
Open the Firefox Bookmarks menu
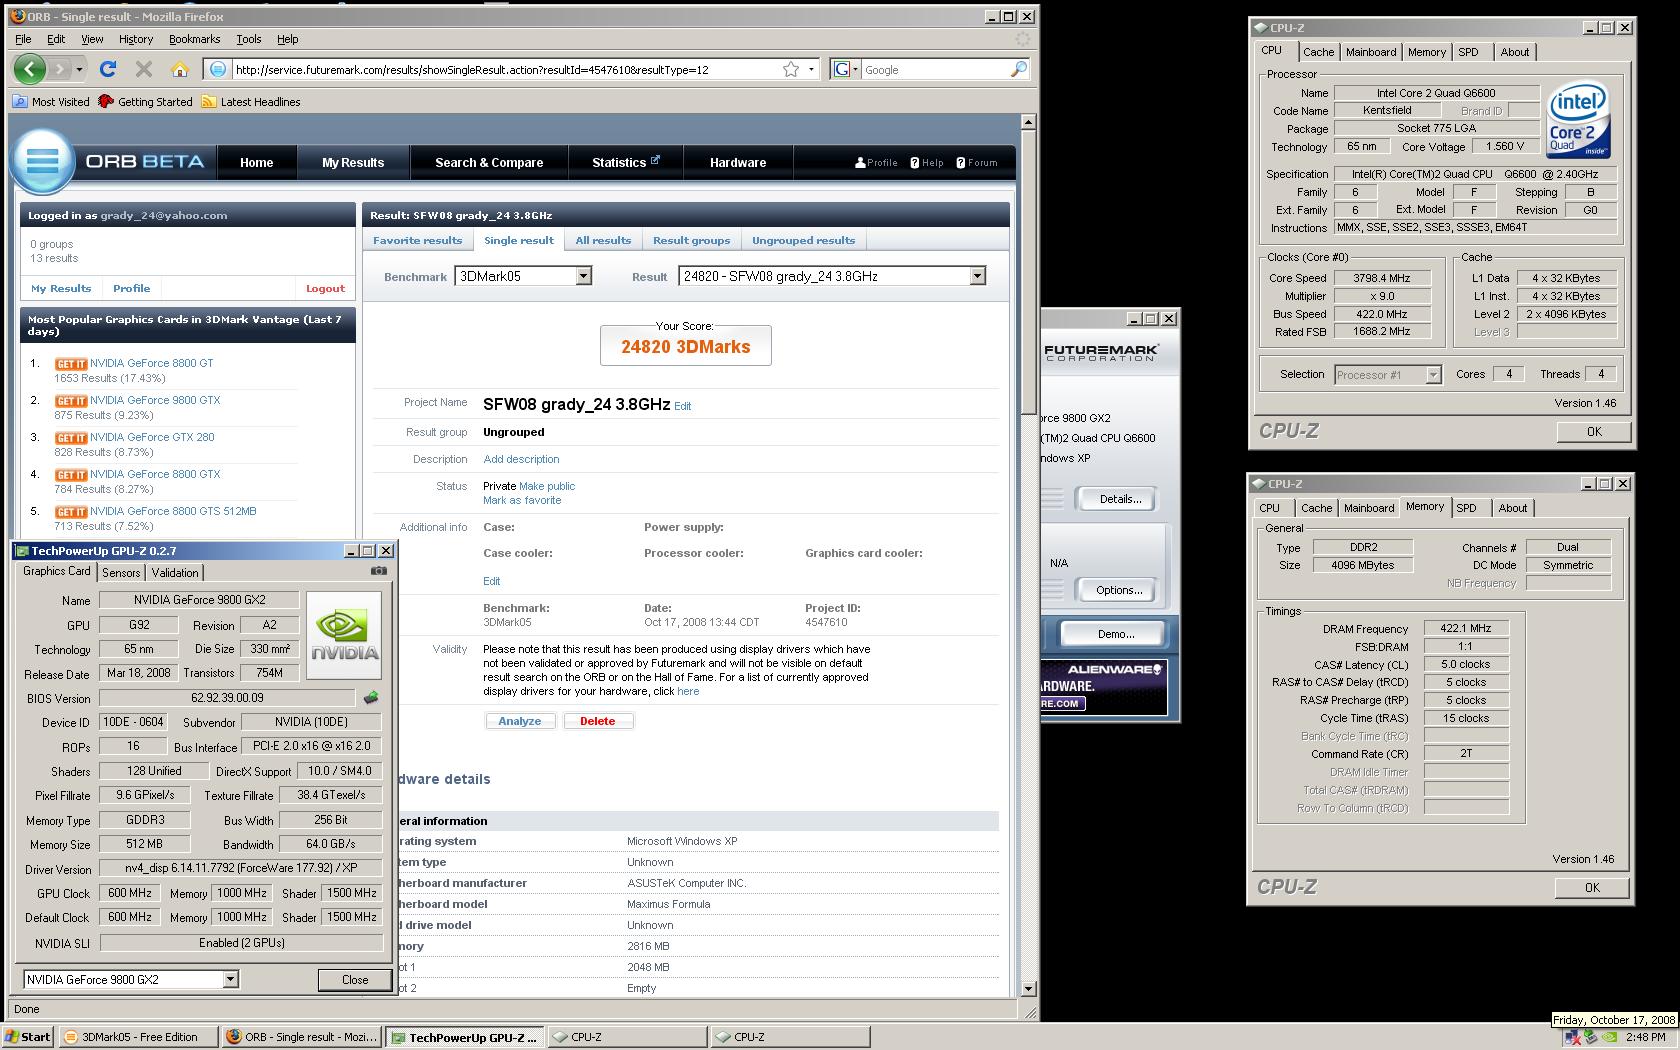pos(194,39)
